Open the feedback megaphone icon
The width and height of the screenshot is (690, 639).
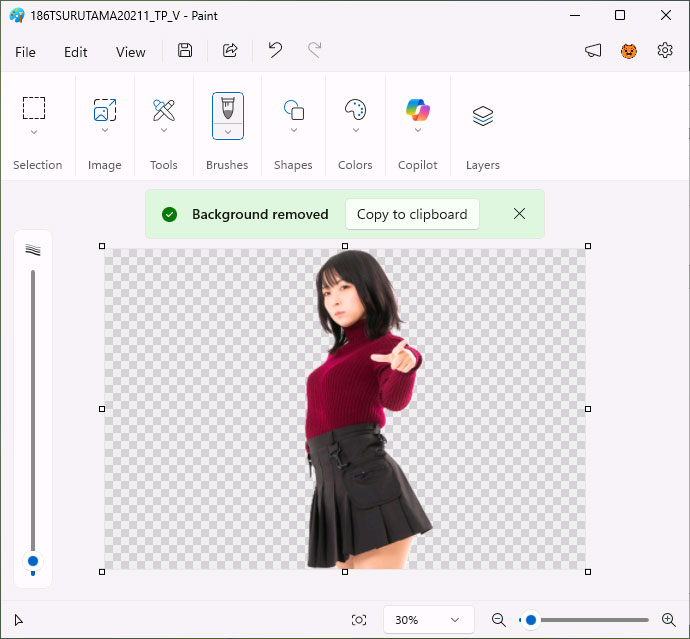[x=593, y=51]
